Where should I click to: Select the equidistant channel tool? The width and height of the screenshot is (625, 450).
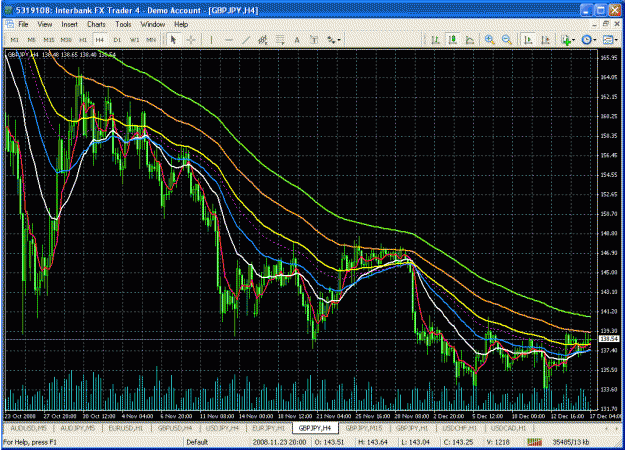point(263,40)
